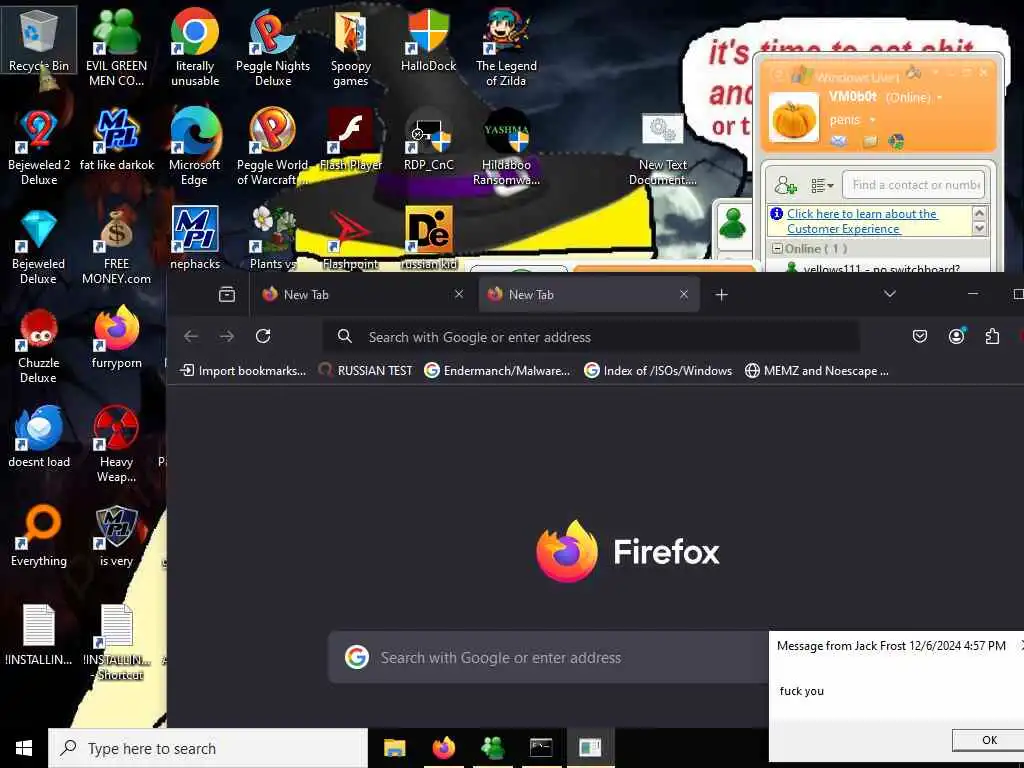The width and height of the screenshot is (1024, 768).
Task: Launch Plants vs shortcut on desktop
Action: pos(273,238)
